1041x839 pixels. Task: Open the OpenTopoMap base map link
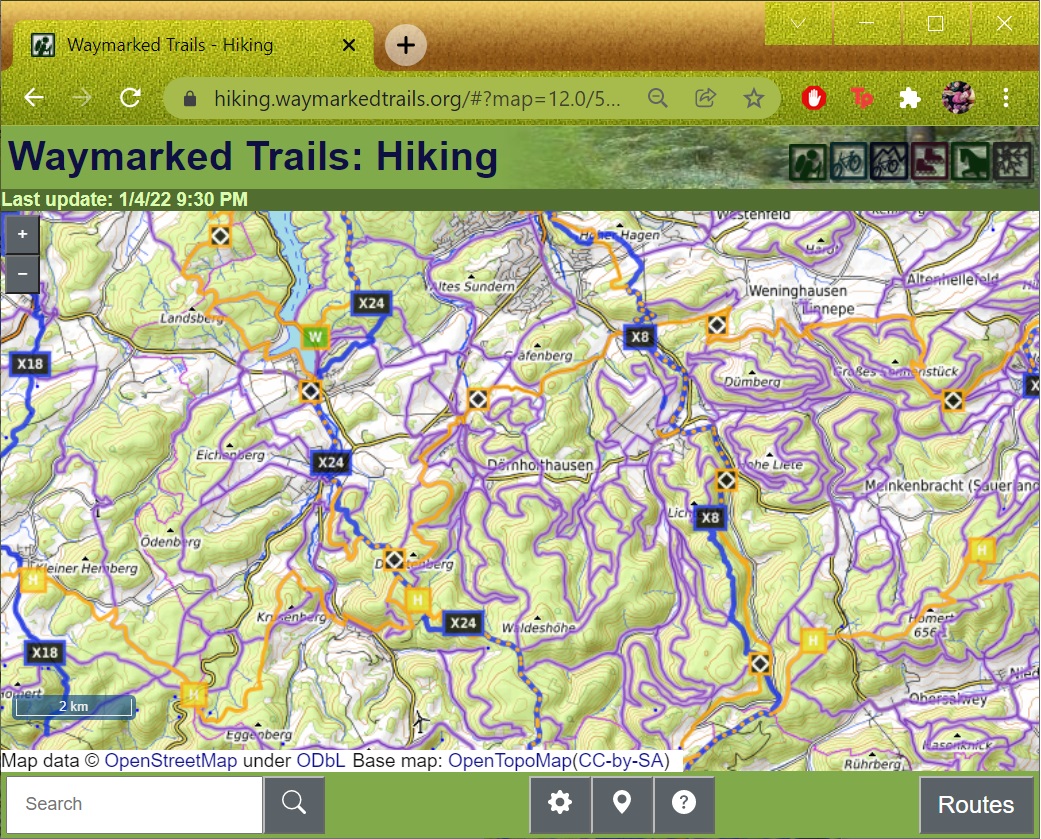tap(509, 761)
